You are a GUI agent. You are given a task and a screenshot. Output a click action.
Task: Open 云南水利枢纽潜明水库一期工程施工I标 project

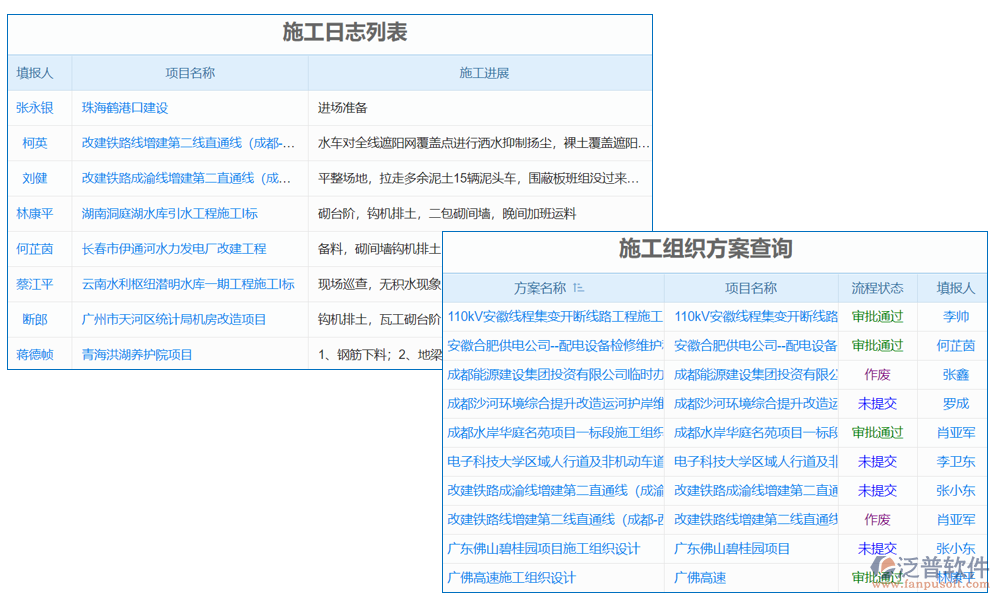click(x=188, y=284)
